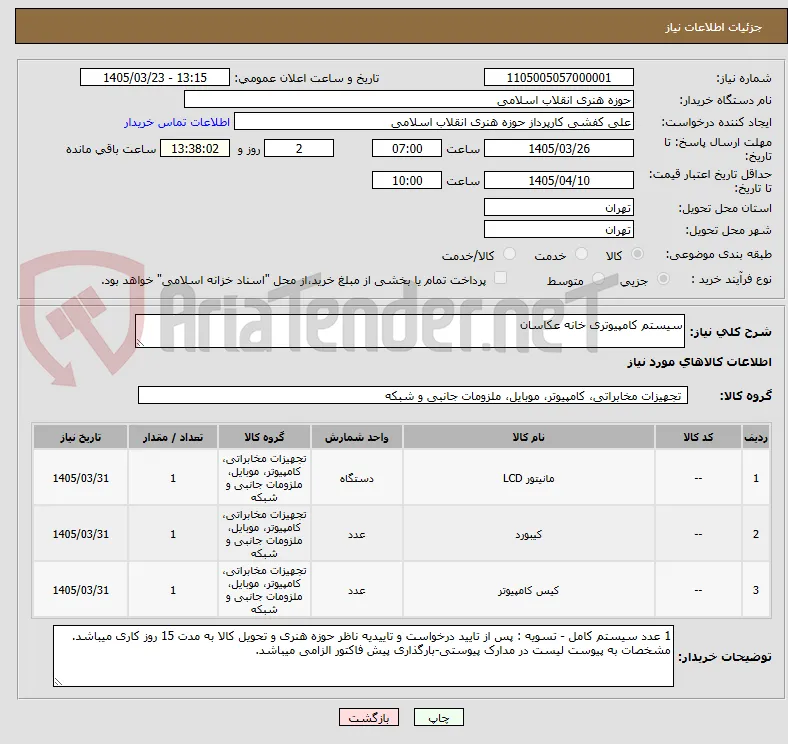Select the خدمت radio button
788x744 pixels.
[581, 254]
